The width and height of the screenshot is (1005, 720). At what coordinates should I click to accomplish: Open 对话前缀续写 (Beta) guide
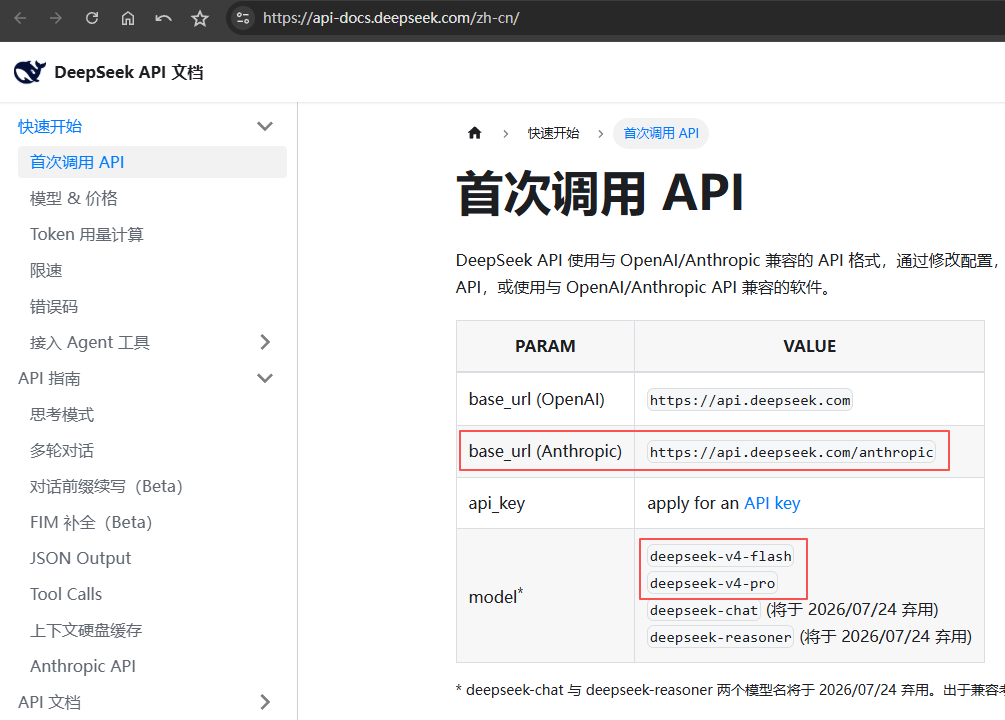tap(106, 487)
